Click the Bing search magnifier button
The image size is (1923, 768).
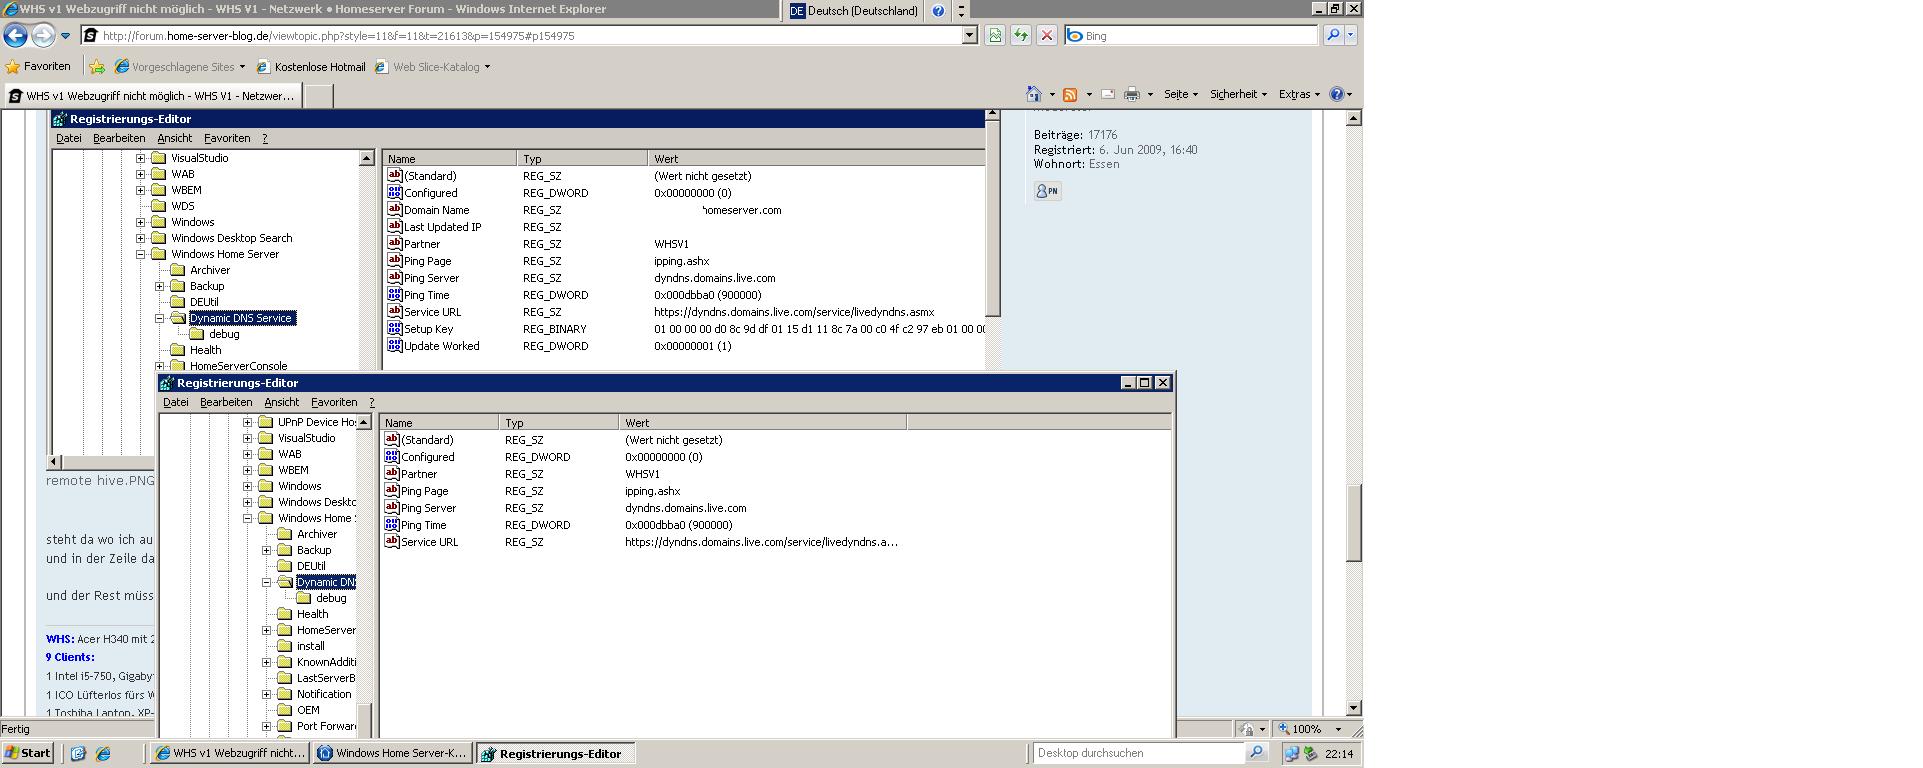1333,35
